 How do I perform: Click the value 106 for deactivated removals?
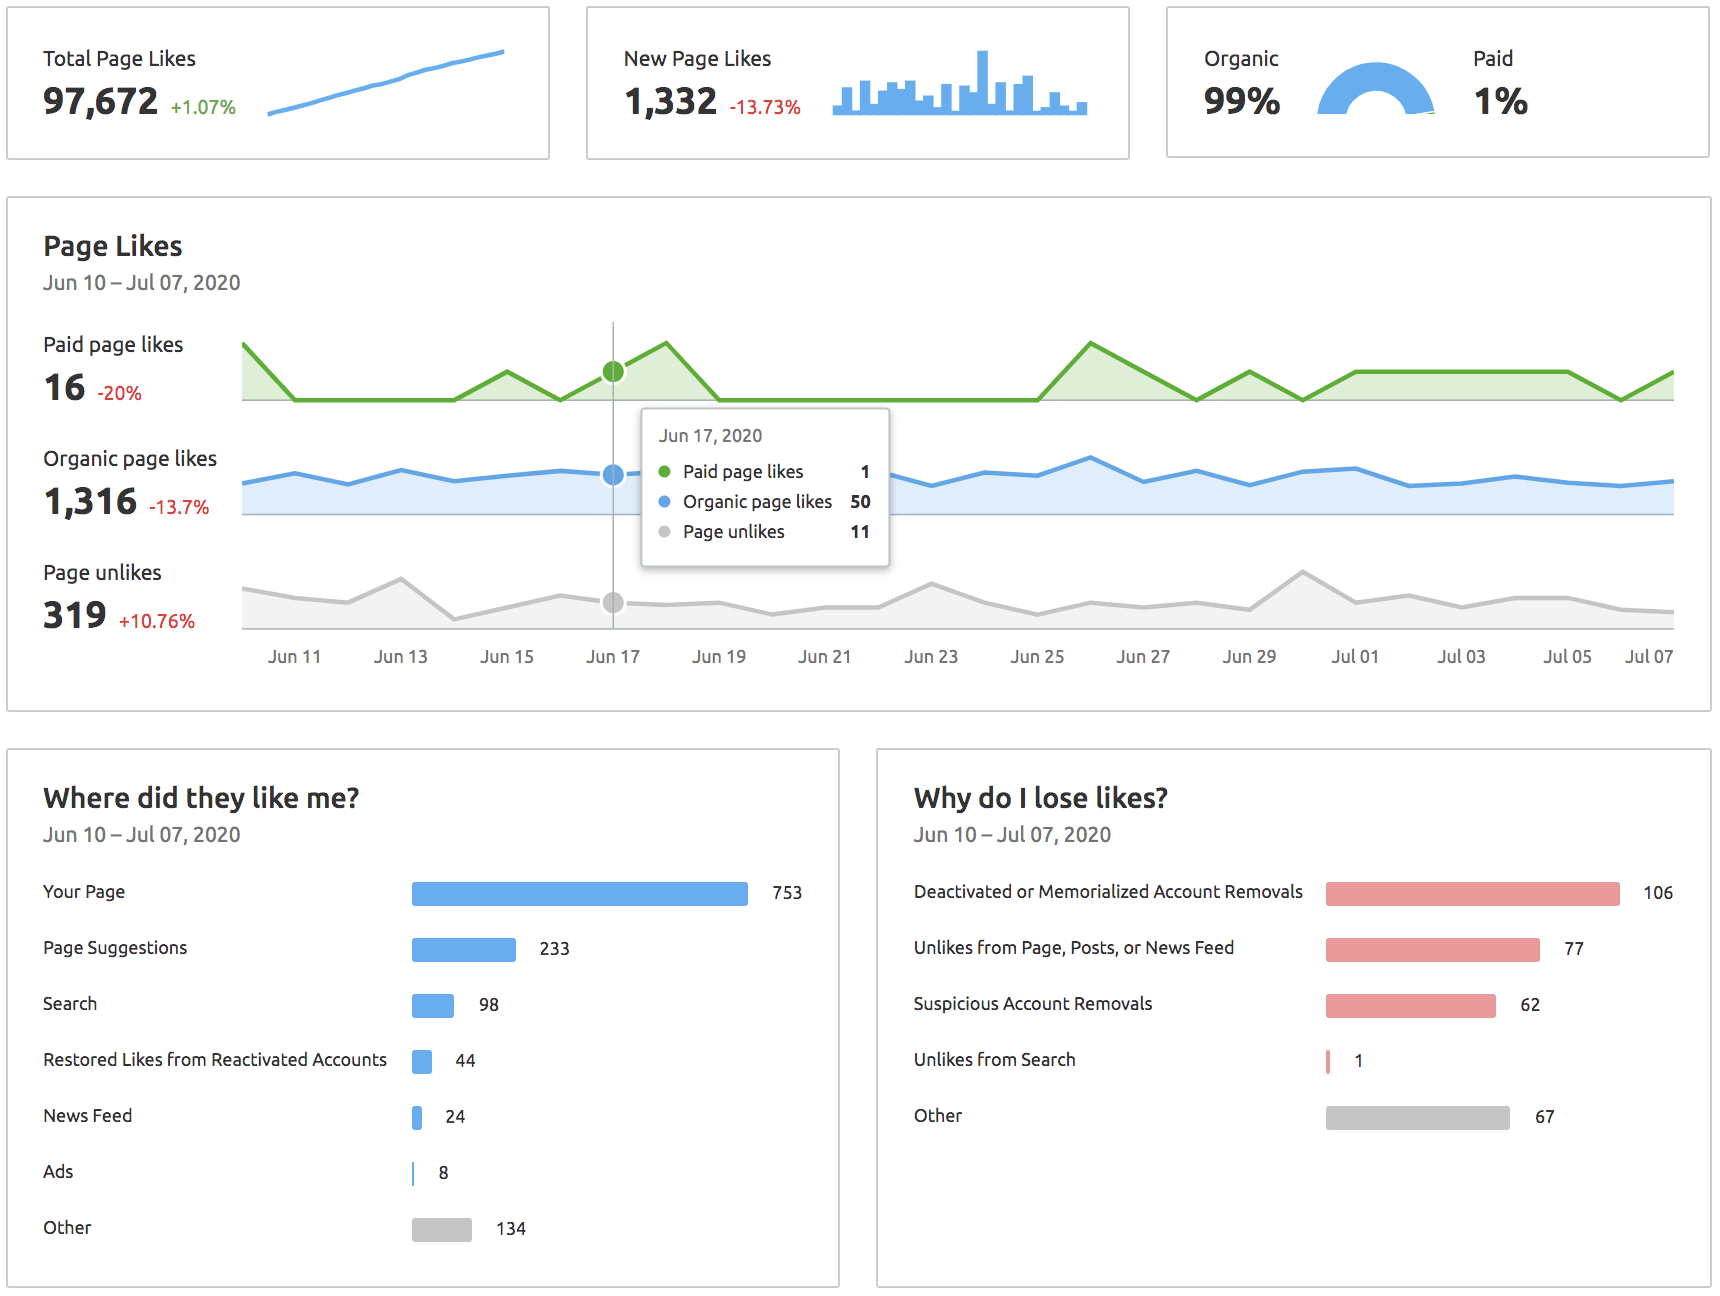click(1658, 893)
